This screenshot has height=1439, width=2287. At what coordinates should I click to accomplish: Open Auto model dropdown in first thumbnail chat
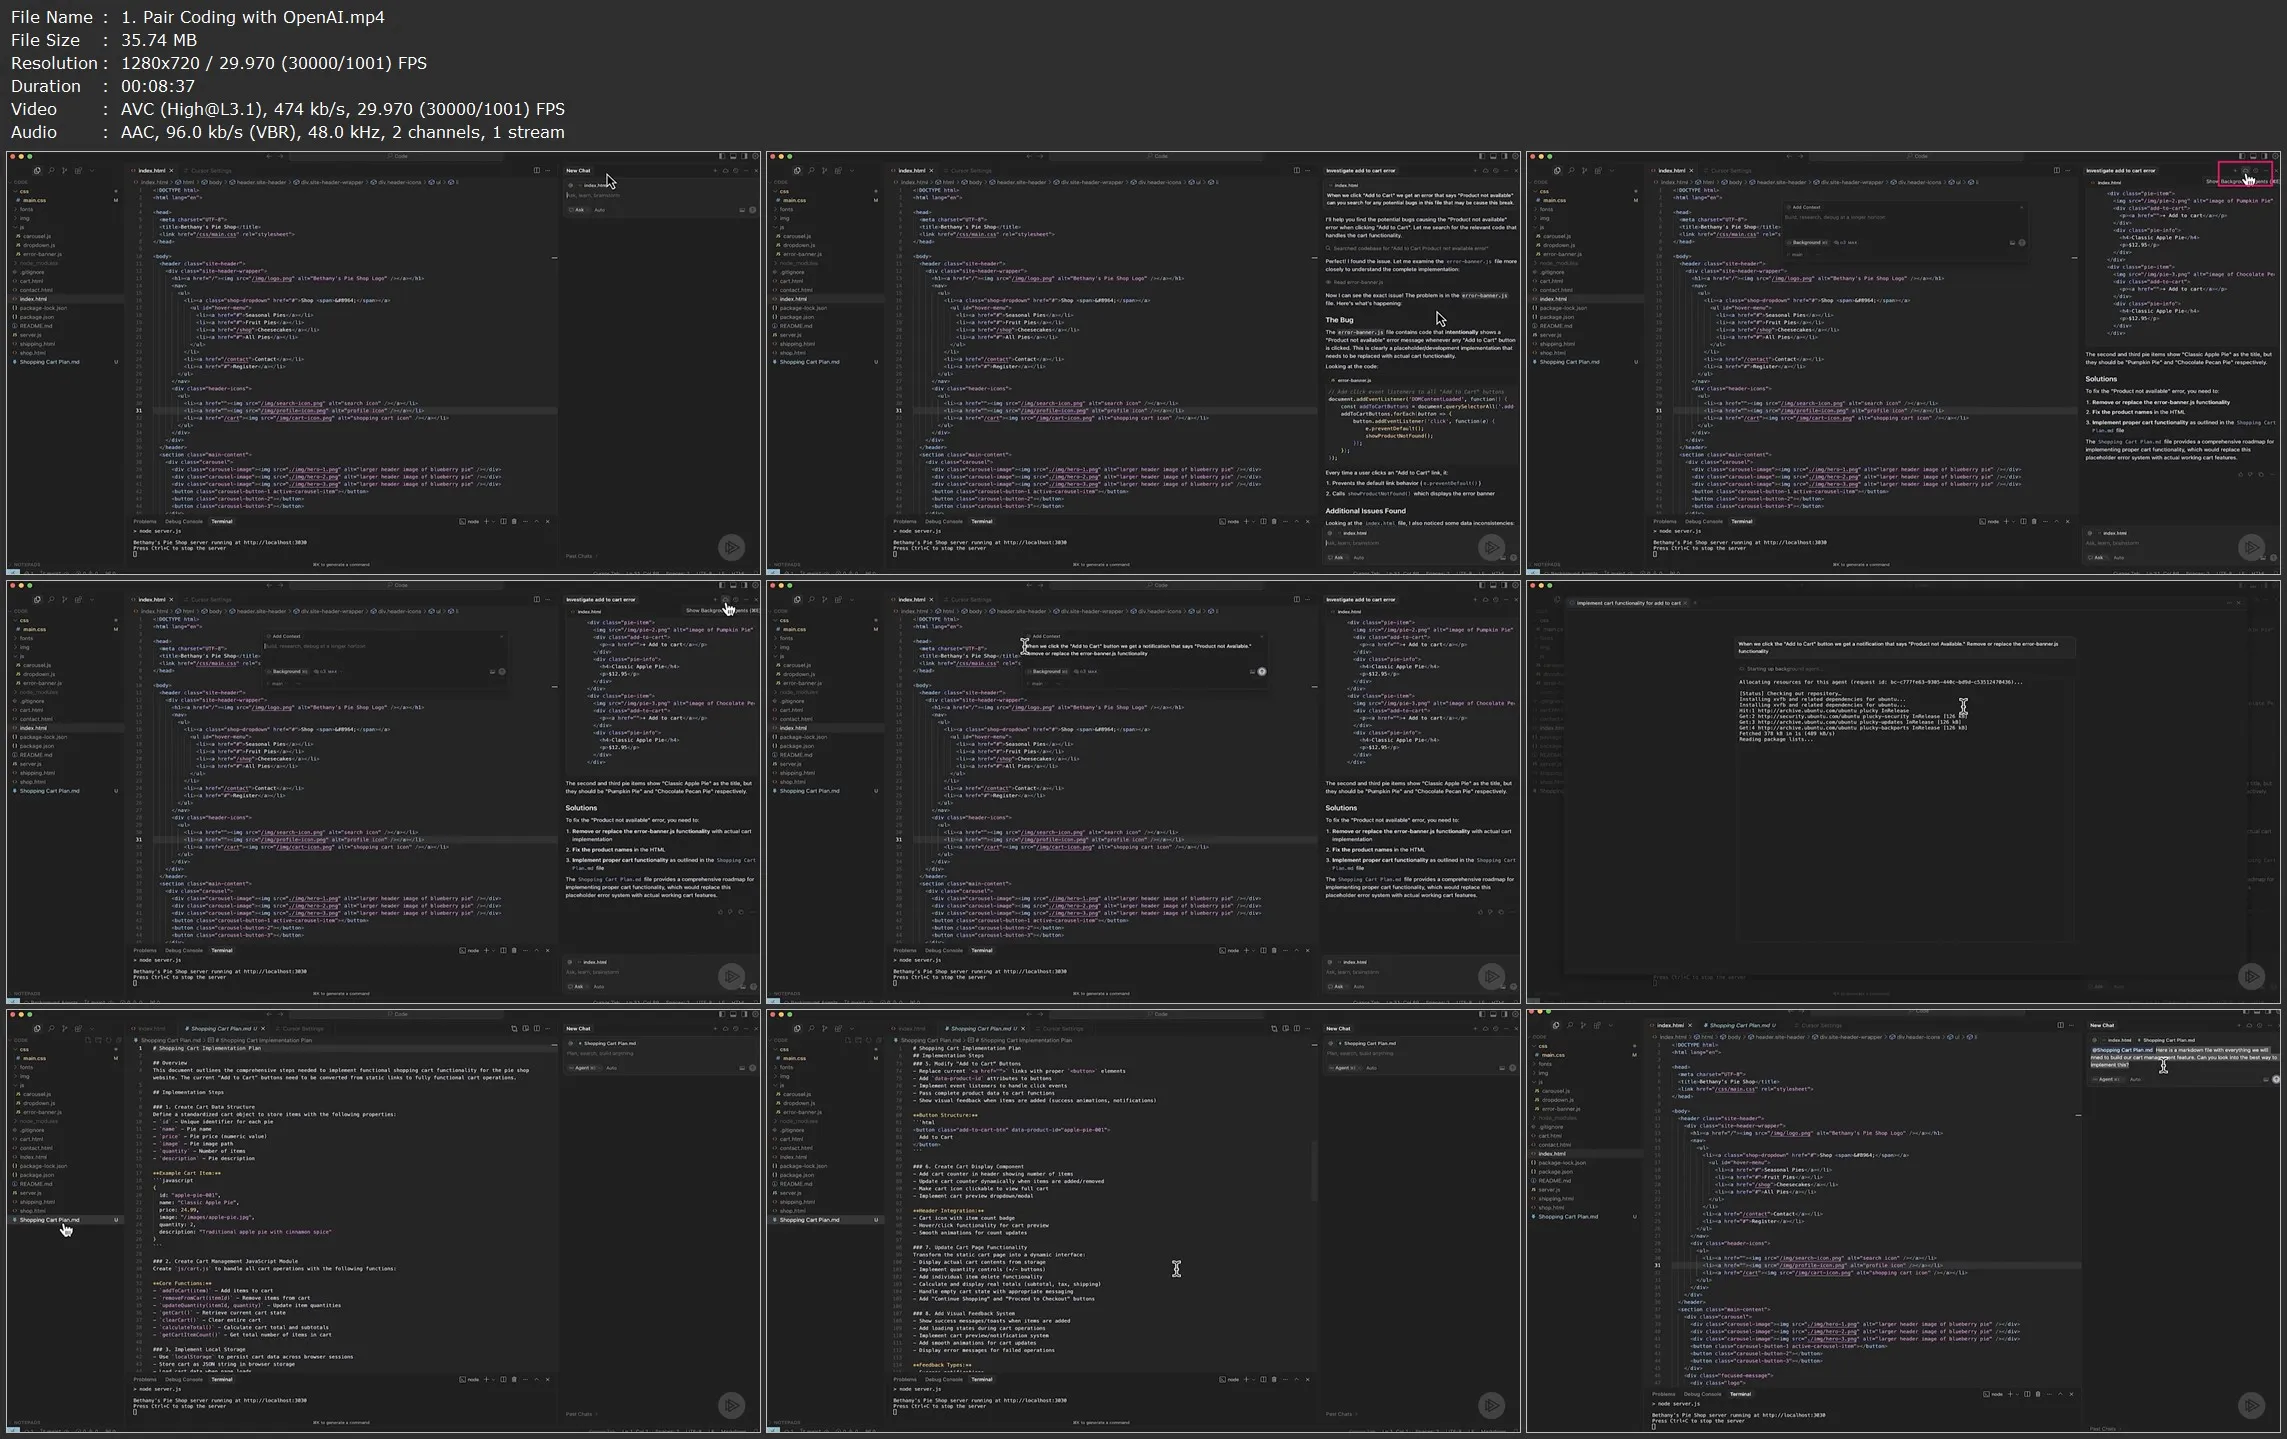click(x=600, y=210)
